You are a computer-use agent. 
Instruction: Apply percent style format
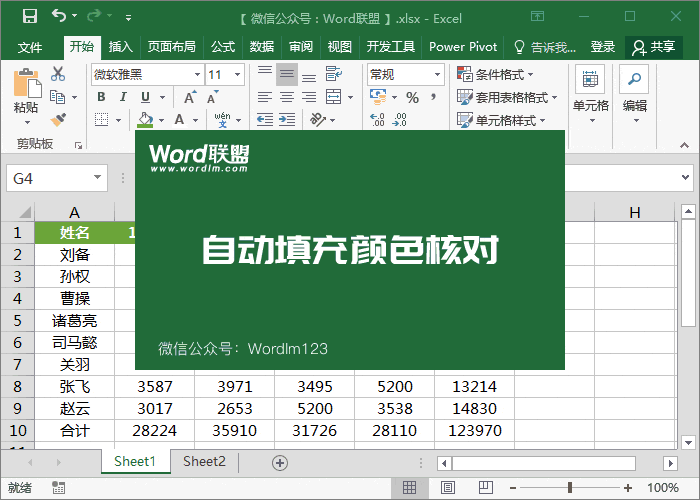412,97
